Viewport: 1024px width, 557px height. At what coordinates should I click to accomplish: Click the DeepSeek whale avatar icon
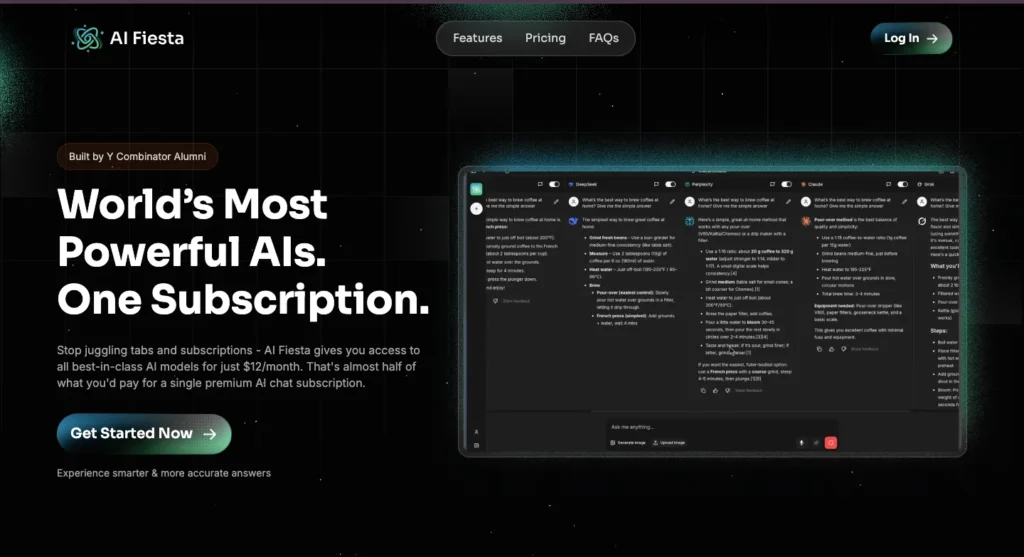pos(573,221)
